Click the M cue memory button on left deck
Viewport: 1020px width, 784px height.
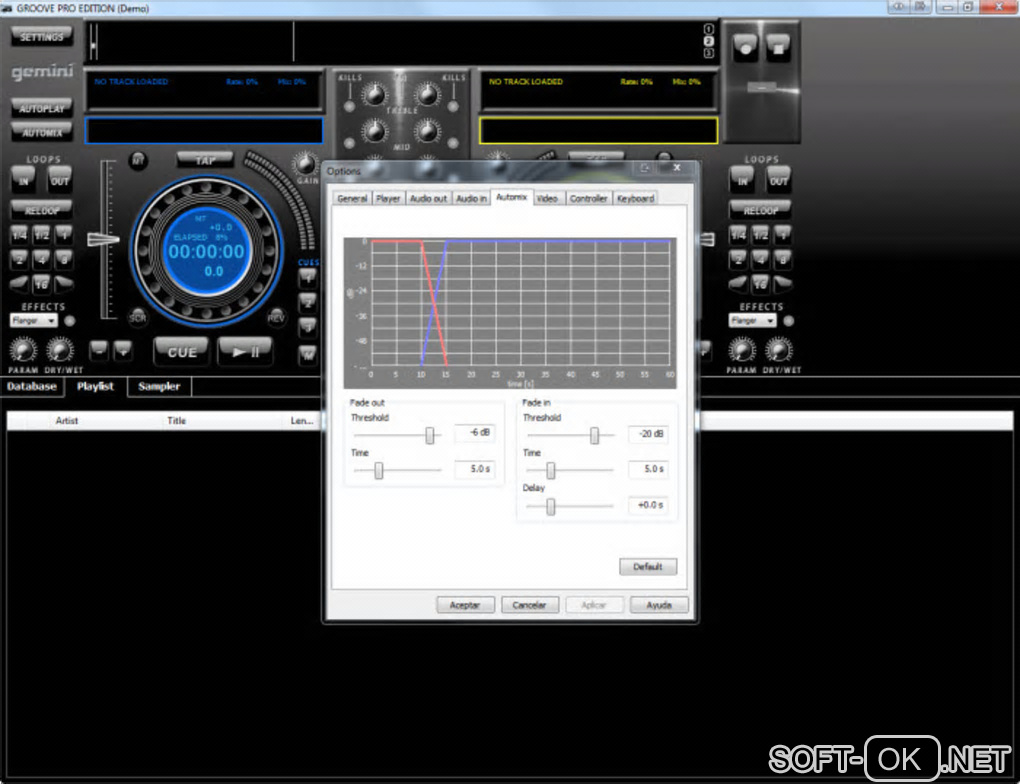tap(308, 353)
